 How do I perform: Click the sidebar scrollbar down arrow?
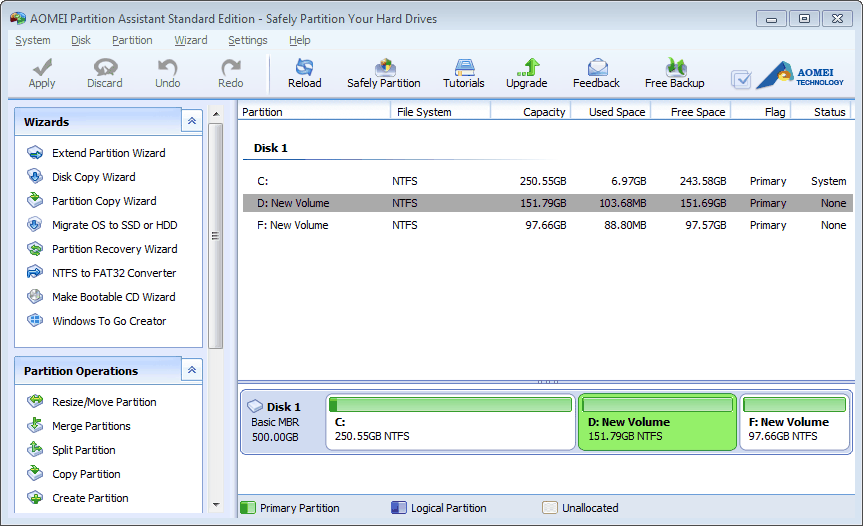(x=216, y=505)
